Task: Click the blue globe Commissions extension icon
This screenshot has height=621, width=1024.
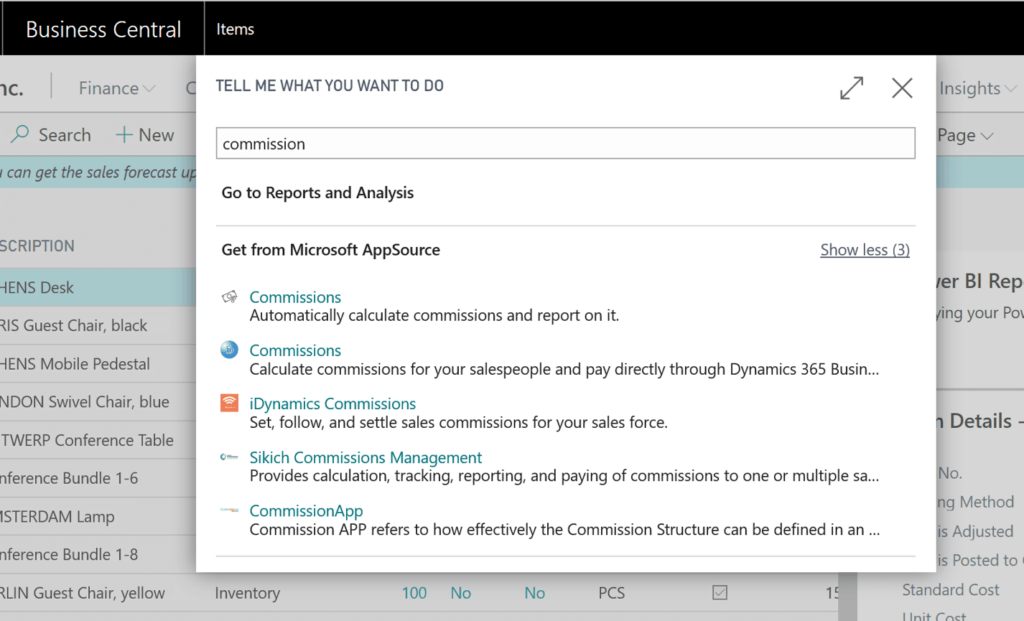Action: pyautogui.click(x=229, y=350)
